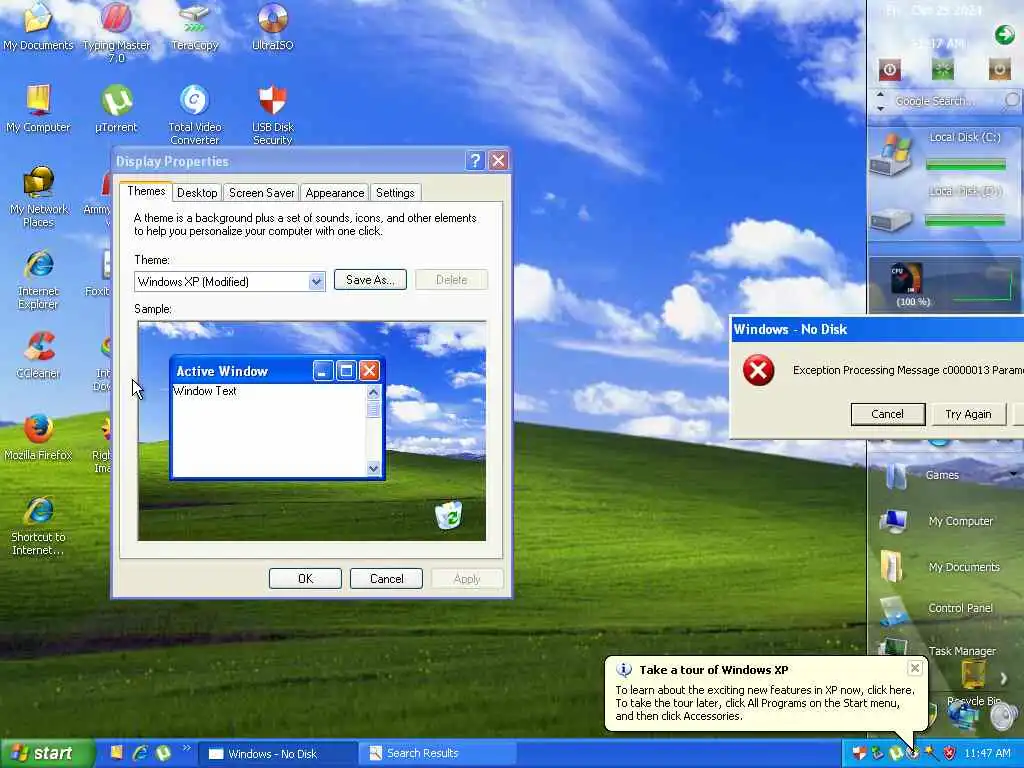Click taskbar clock showing 11:47 AM

coord(987,753)
